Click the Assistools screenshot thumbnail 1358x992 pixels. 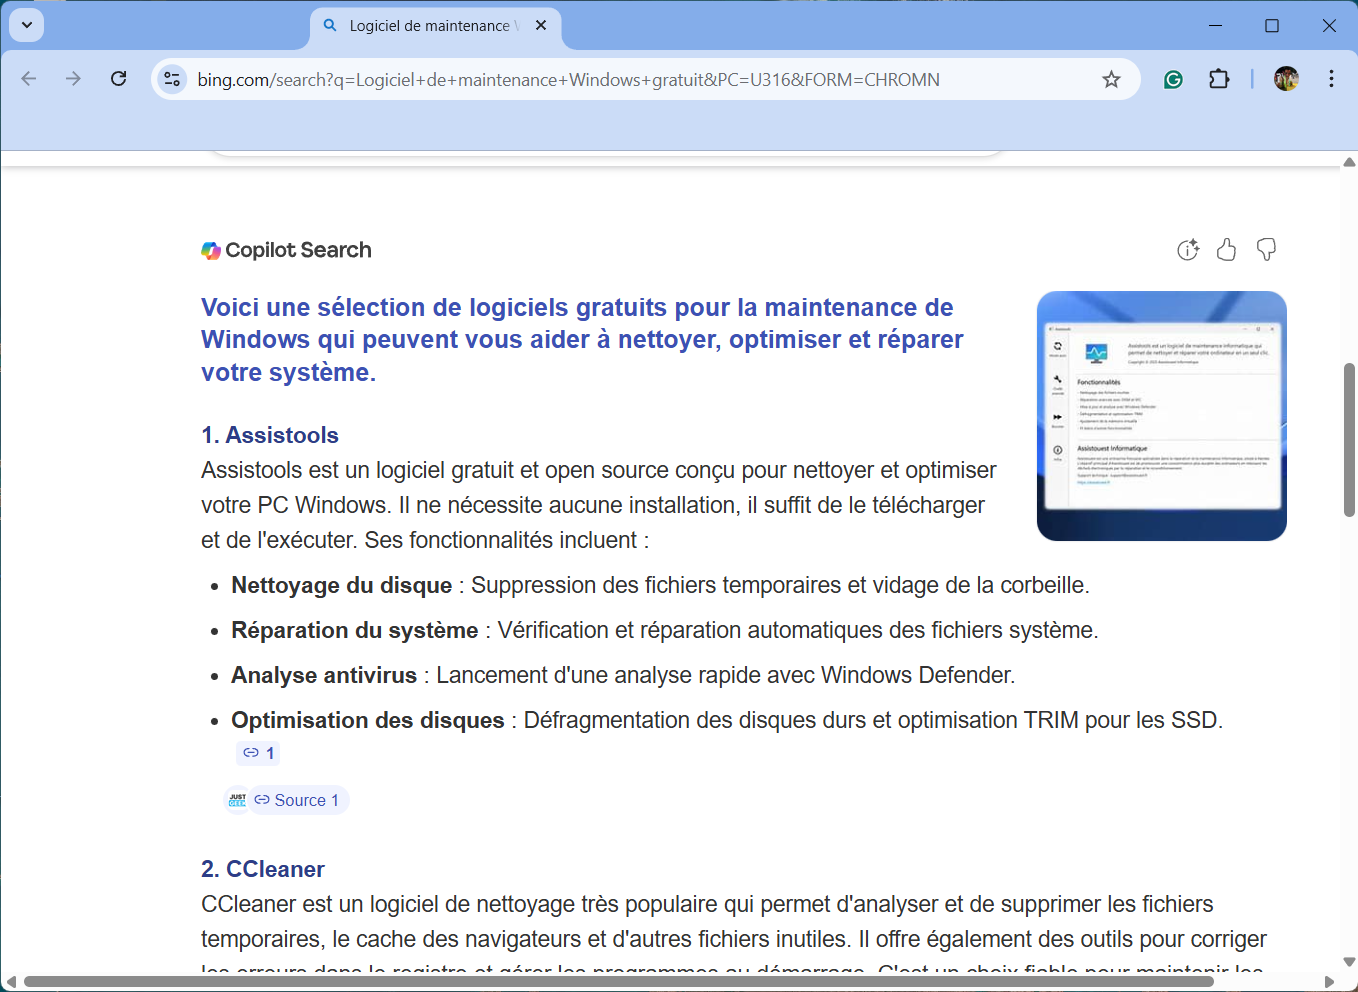[1161, 416]
